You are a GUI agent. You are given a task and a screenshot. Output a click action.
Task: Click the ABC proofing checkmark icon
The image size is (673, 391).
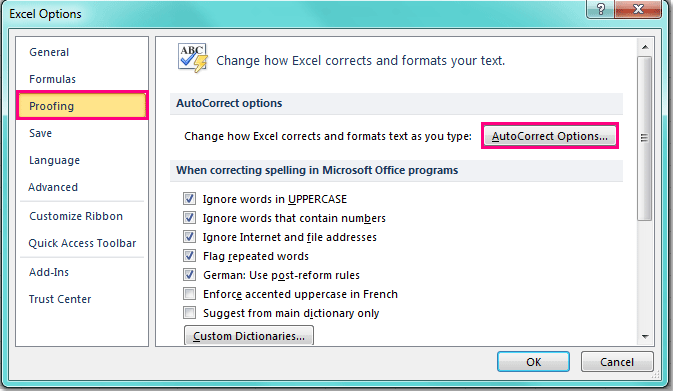pyautogui.click(x=193, y=58)
